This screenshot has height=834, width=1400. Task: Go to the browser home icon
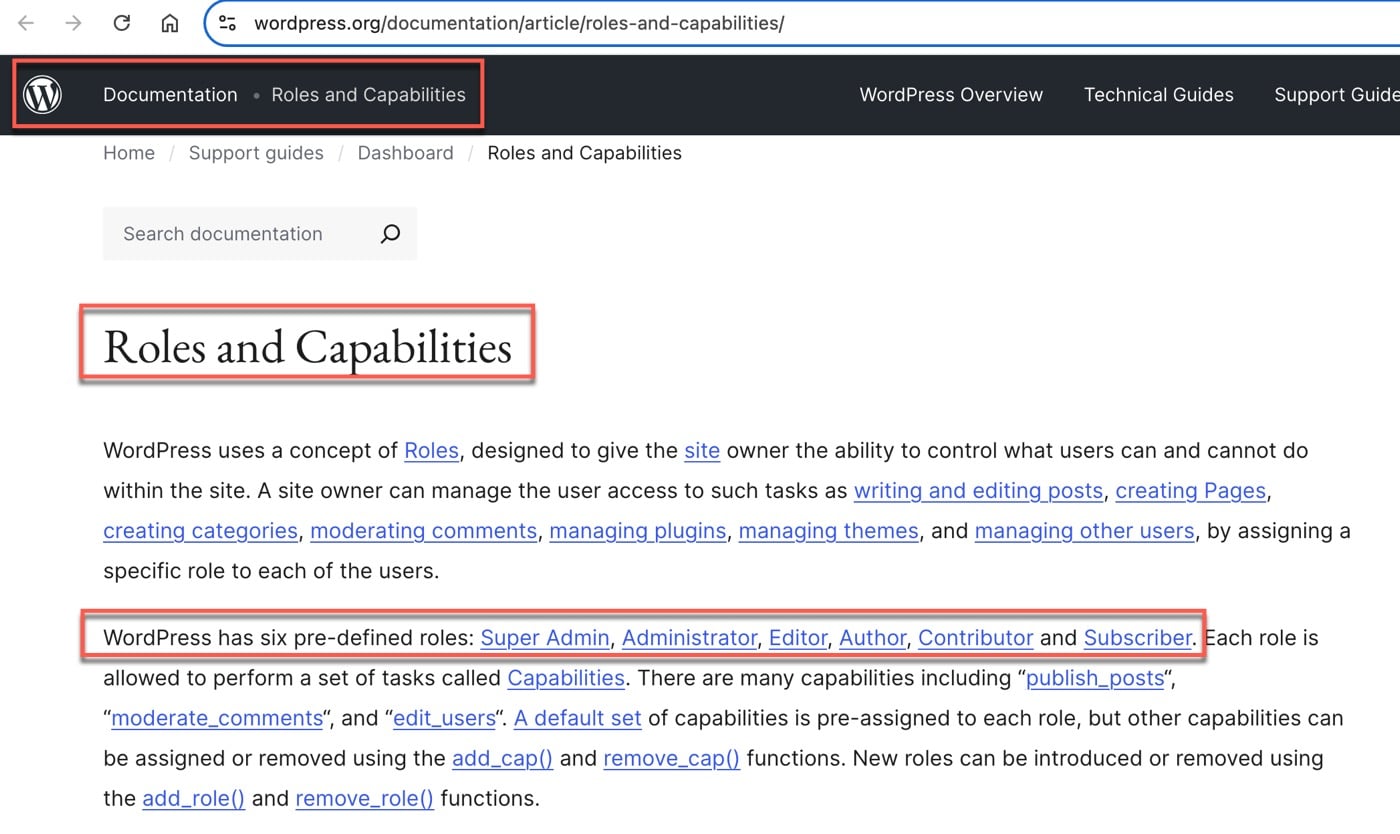[170, 23]
